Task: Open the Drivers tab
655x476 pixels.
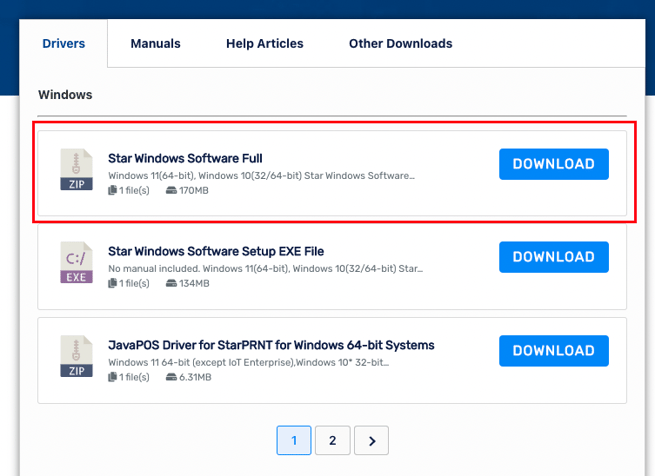Action: (x=63, y=44)
